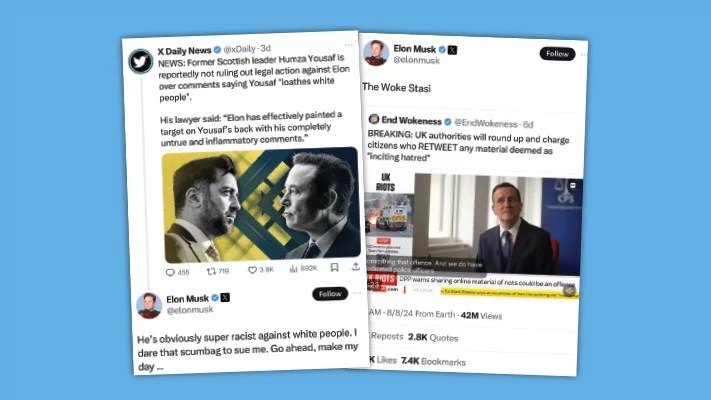Click the X Daily News account name
This screenshot has height=400, width=711.
click(x=185, y=50)
